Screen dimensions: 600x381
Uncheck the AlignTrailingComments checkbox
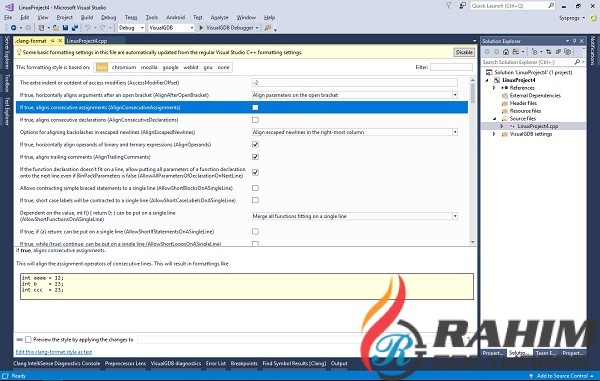pyautogui.click(x=255, y=157)
